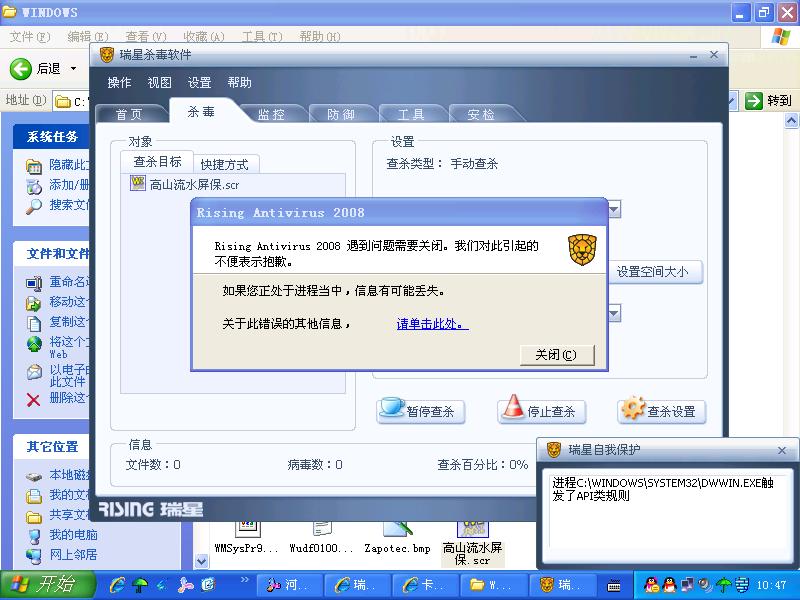
Task: Switch to the 监控 tab
Action: point(271,114)
